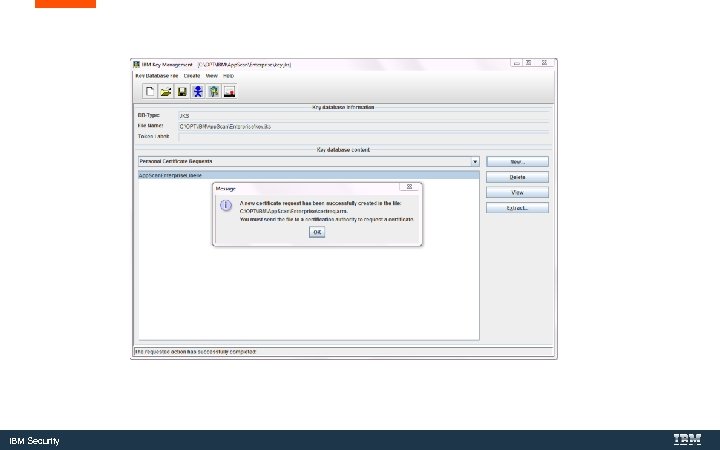Viewport: 720px width, 450px height.
Task: Click the IBM Security footer text
Action: point(34,441)
